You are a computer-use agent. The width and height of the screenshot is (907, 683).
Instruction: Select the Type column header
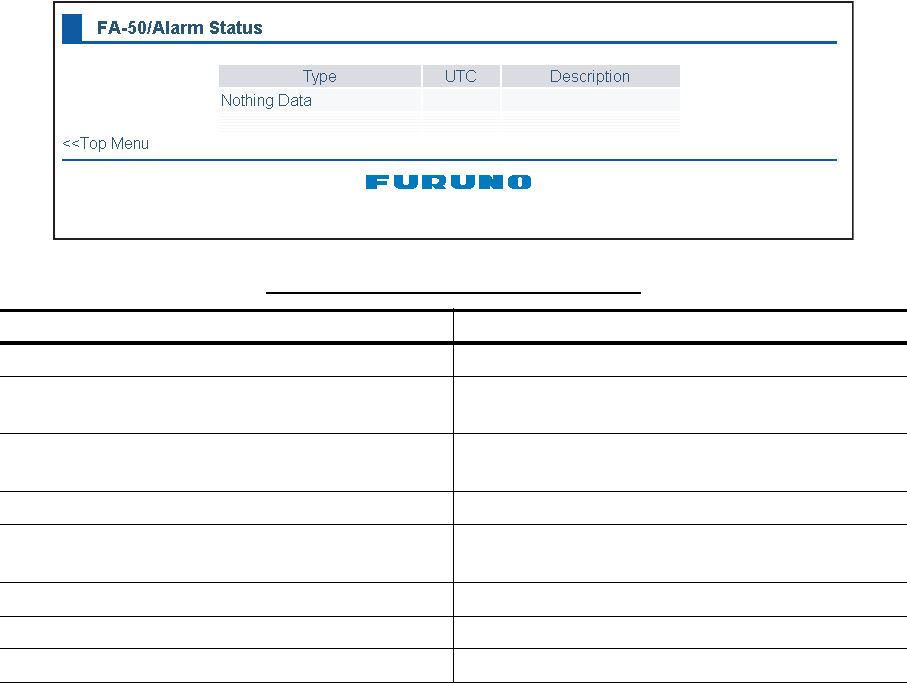coord(320,76)
